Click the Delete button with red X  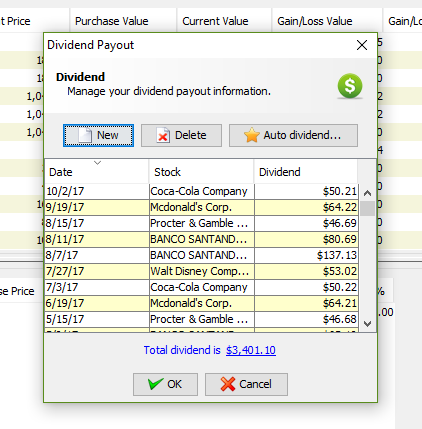point(181,135)
